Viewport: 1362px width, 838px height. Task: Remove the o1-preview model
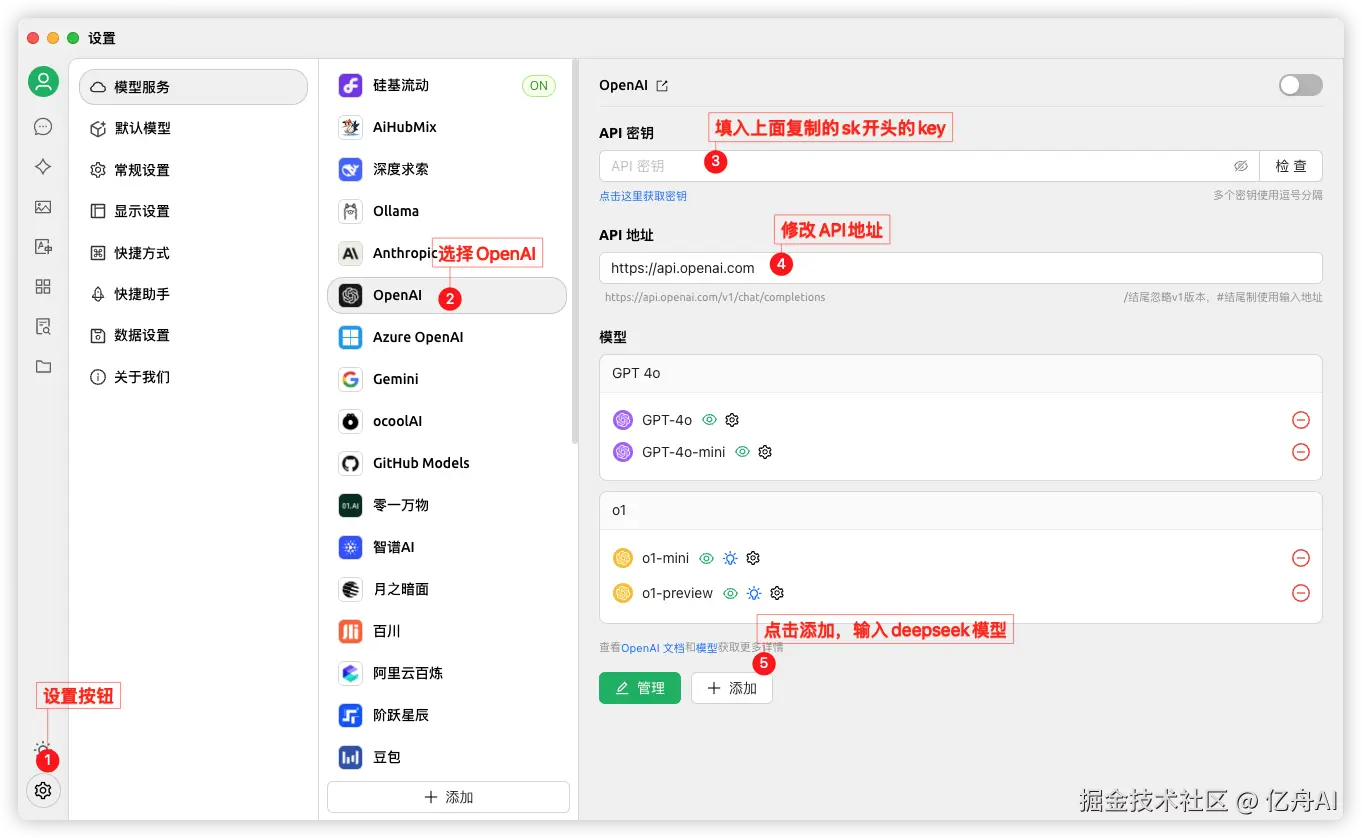1301,593
